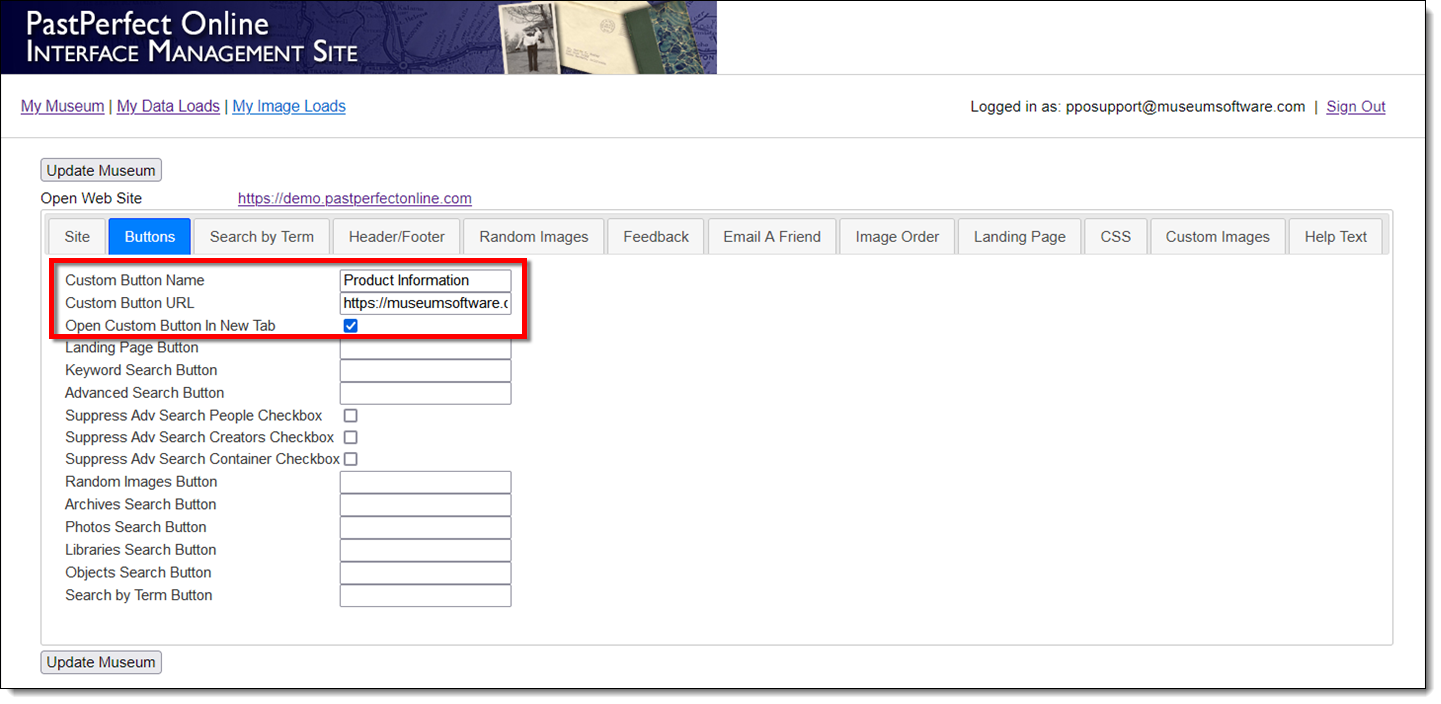Screen dimensions: 1441x704
Task: Tick Suppress Adv Search People checkbox
Action: 350,415
